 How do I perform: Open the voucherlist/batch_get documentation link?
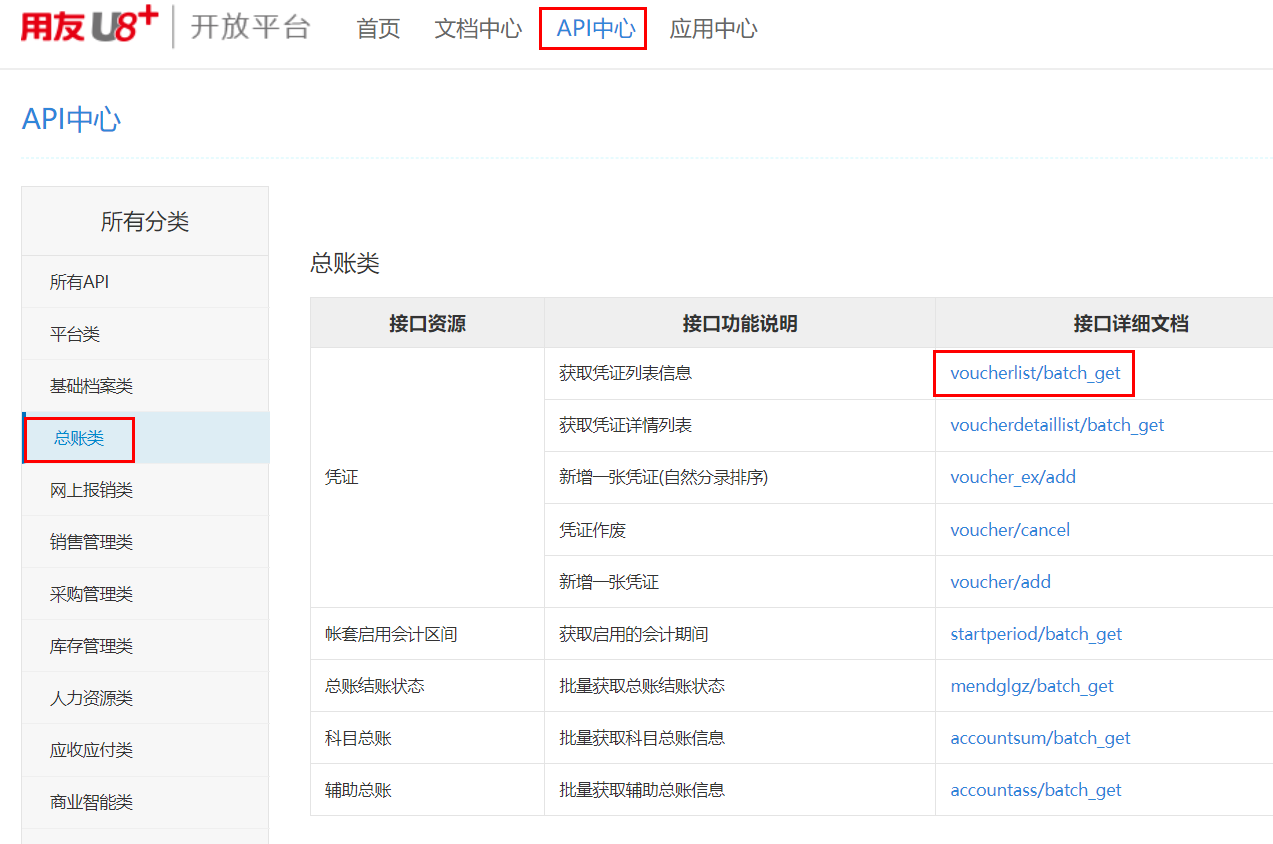click(1035, 373)
